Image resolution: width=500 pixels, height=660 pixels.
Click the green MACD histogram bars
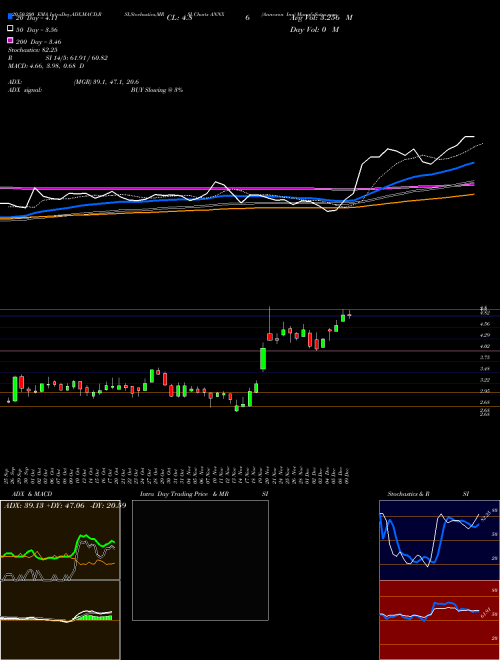coord(94,617)
